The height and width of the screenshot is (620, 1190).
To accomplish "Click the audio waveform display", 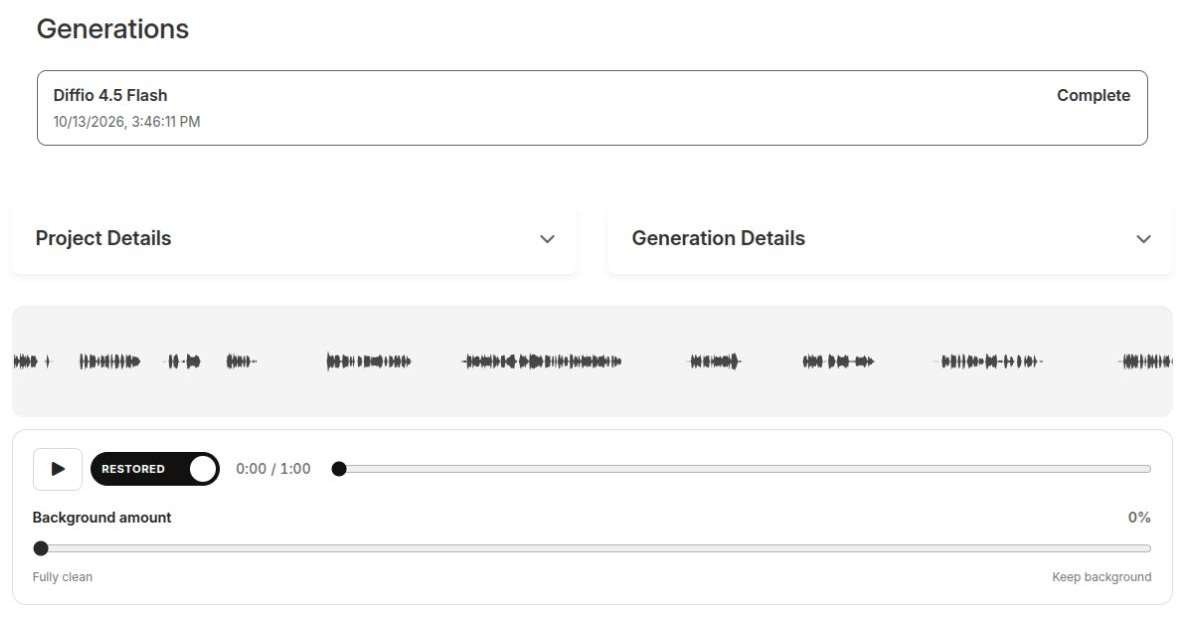I will tap(592, 361).
